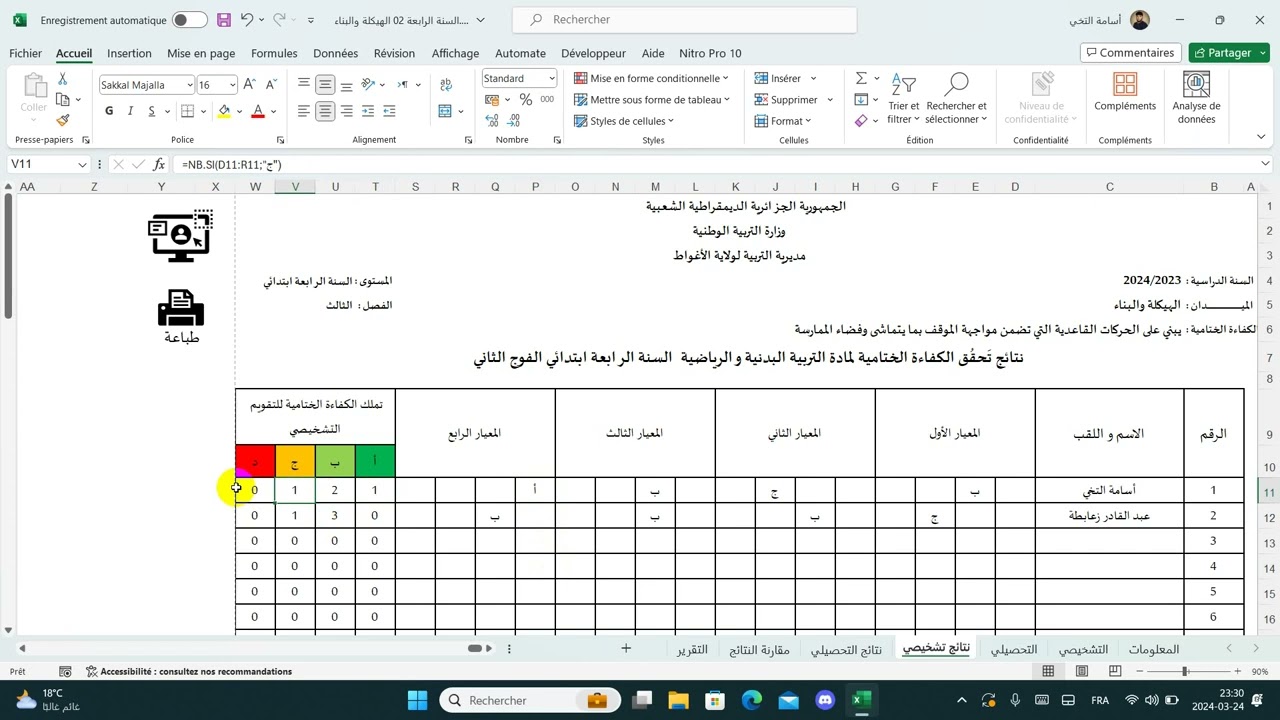Click the computer screen image in the sheet
Screen dimensions: 1280x720
coord(181,236)
